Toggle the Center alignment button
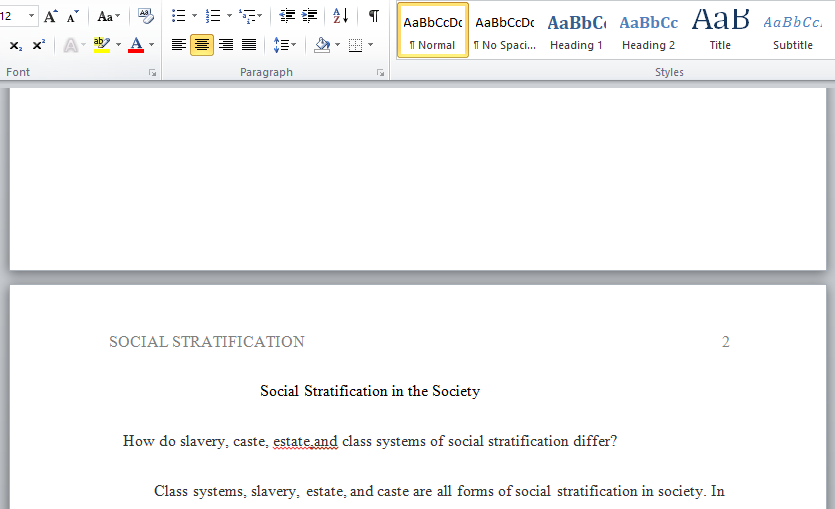835x509 pixels. (202, 45)
